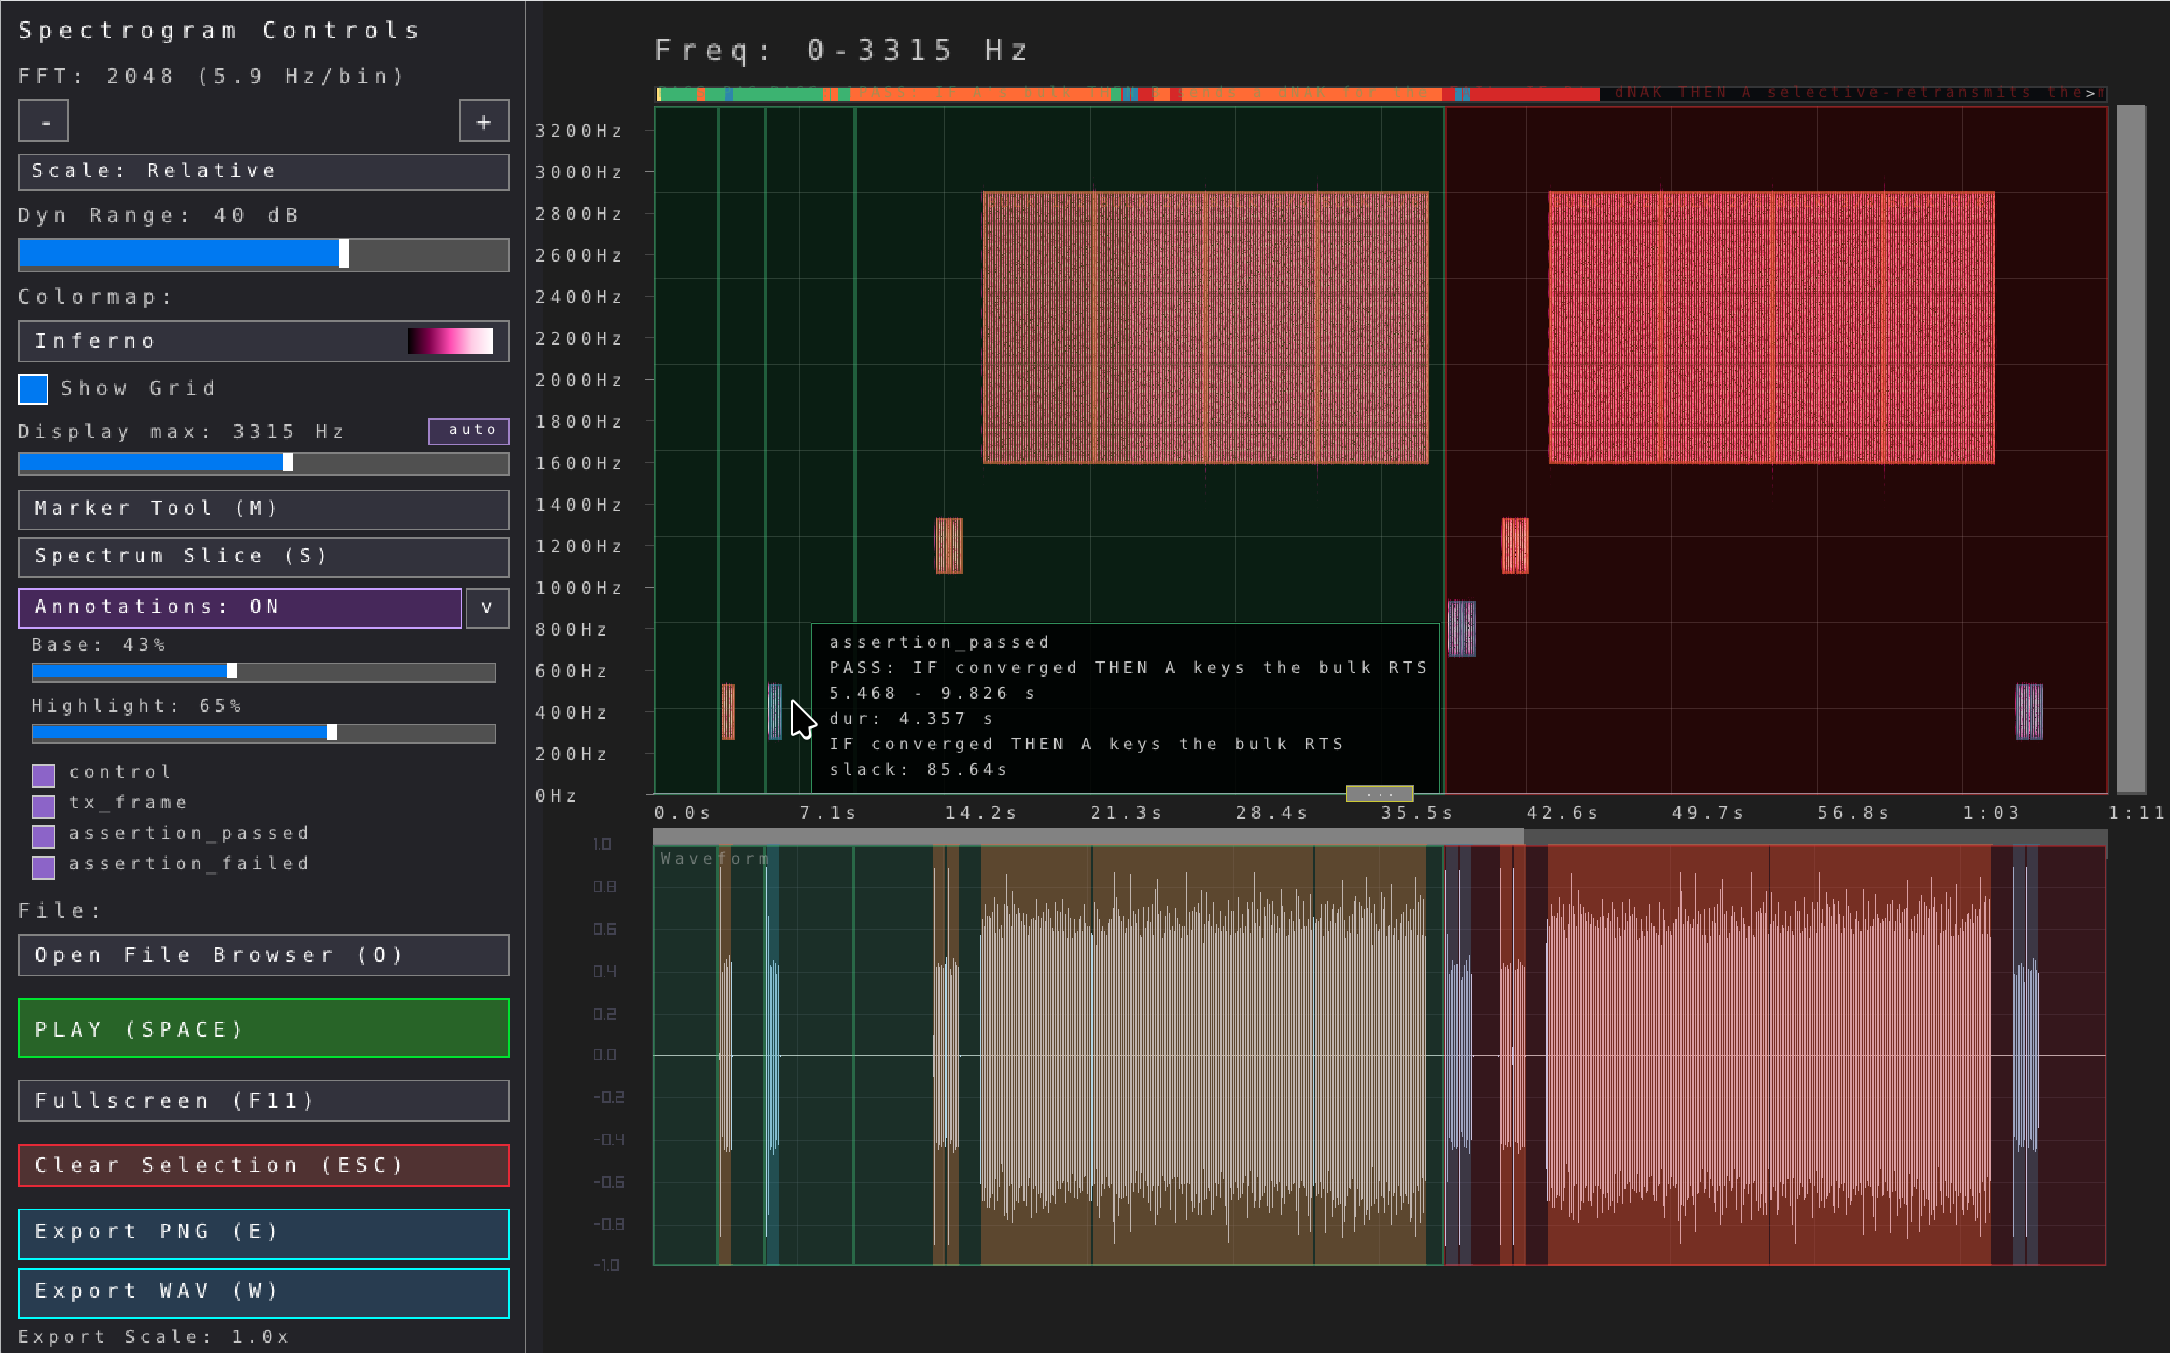Adjust the Dyn Range slider handle
This screenshot has width=2170, height=1353.
pyautogui.click(x=344, y=254)
